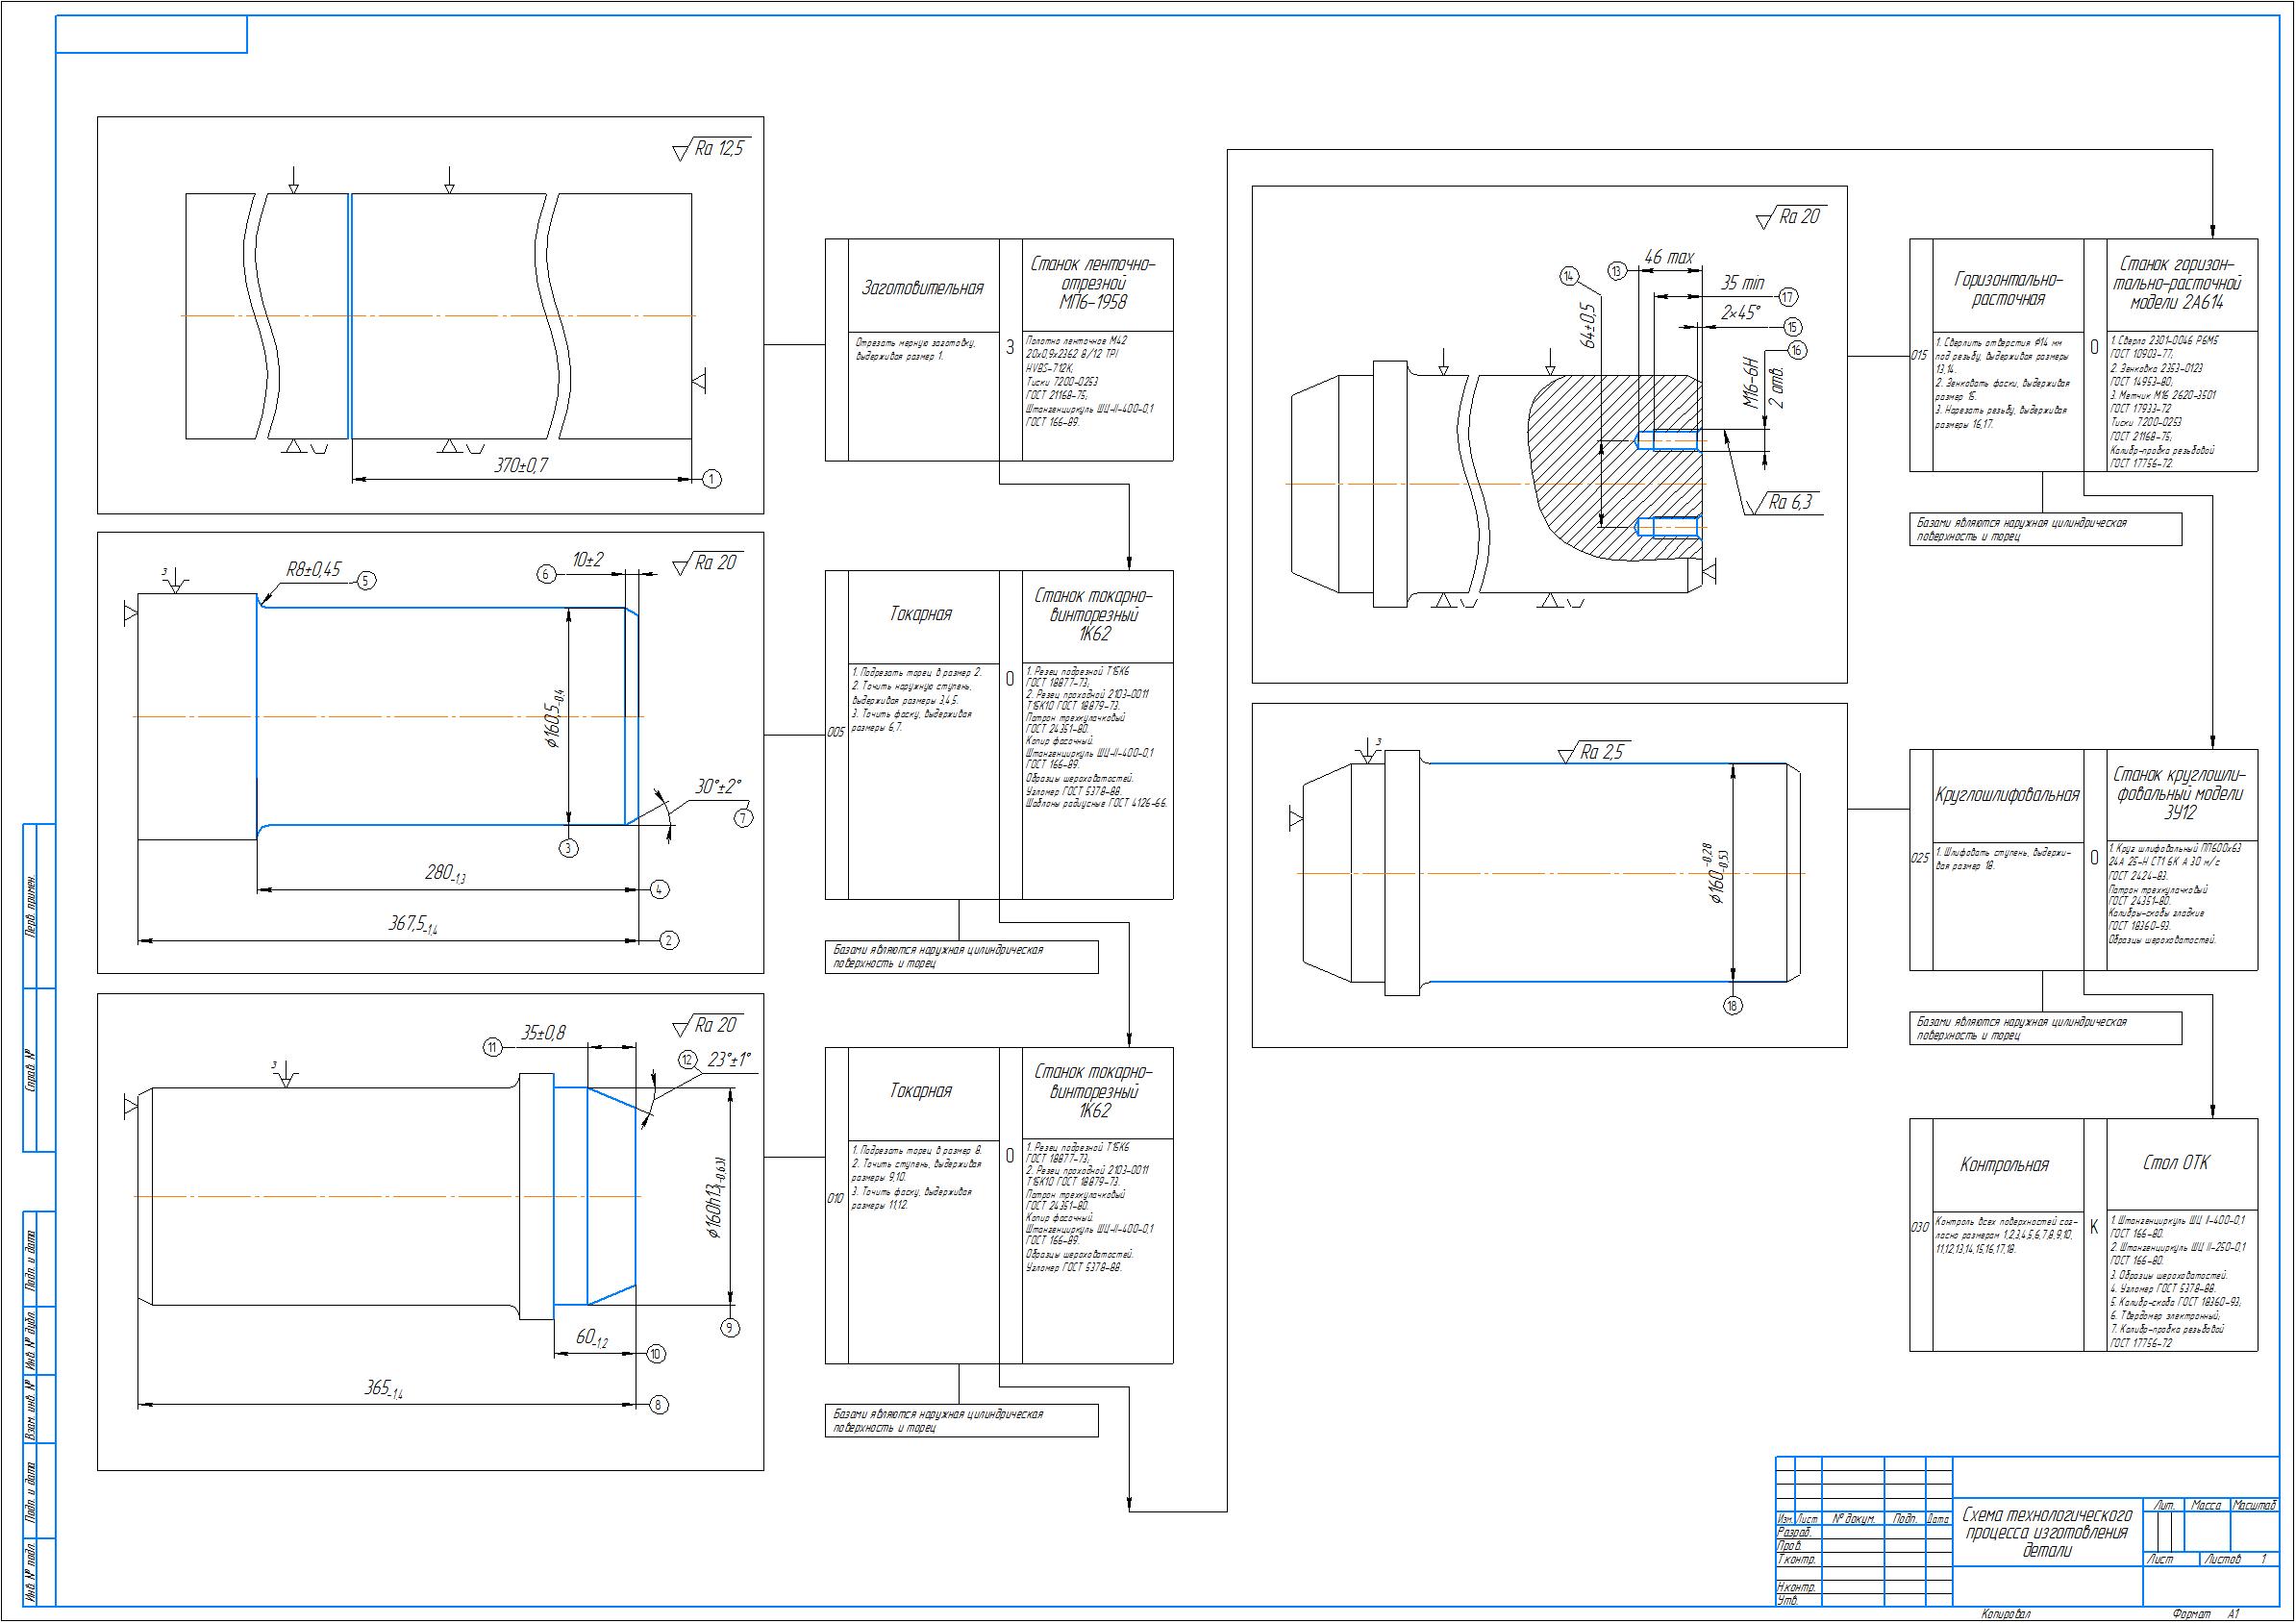Select position balloon number 18
The image size is (2296, 1623).
coord(1733,1005)
